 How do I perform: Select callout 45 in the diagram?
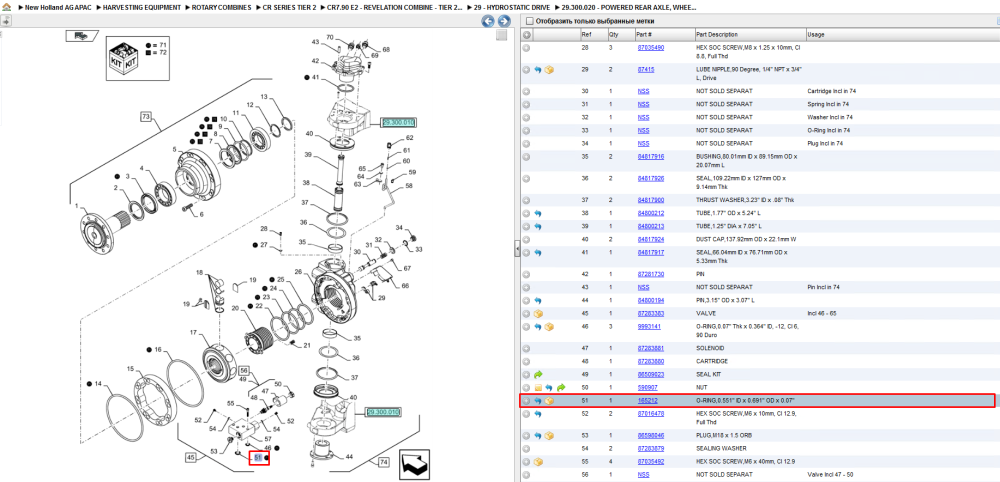coord(191,456)
